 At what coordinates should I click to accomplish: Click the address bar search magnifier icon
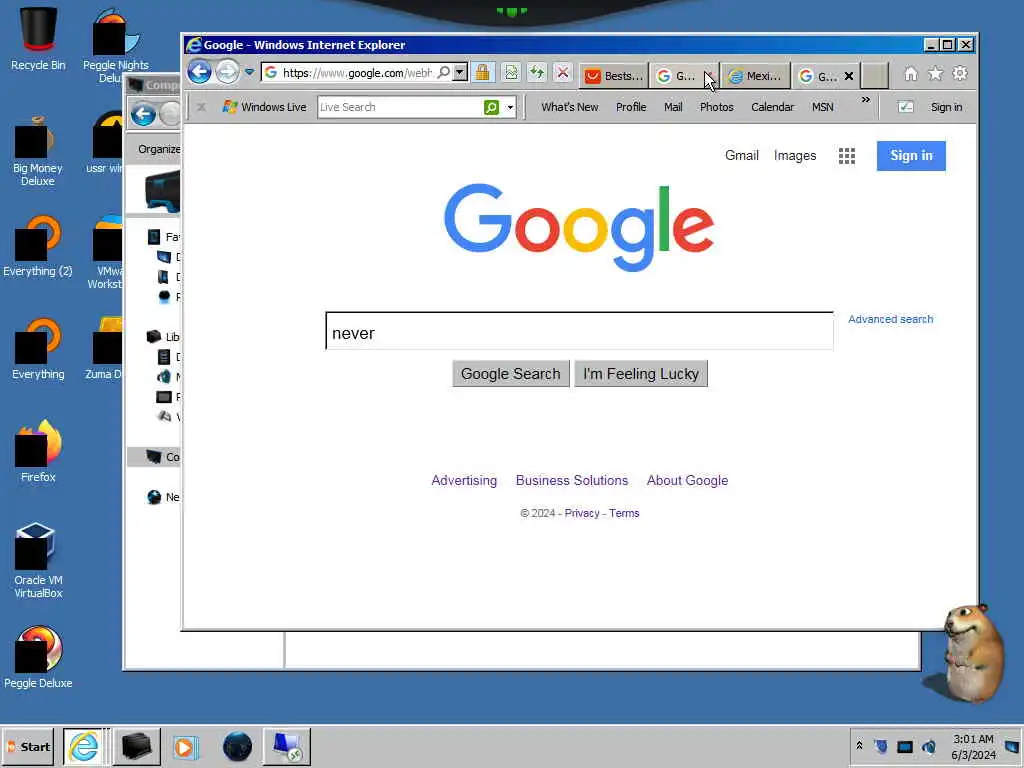[x=443, y=72]
